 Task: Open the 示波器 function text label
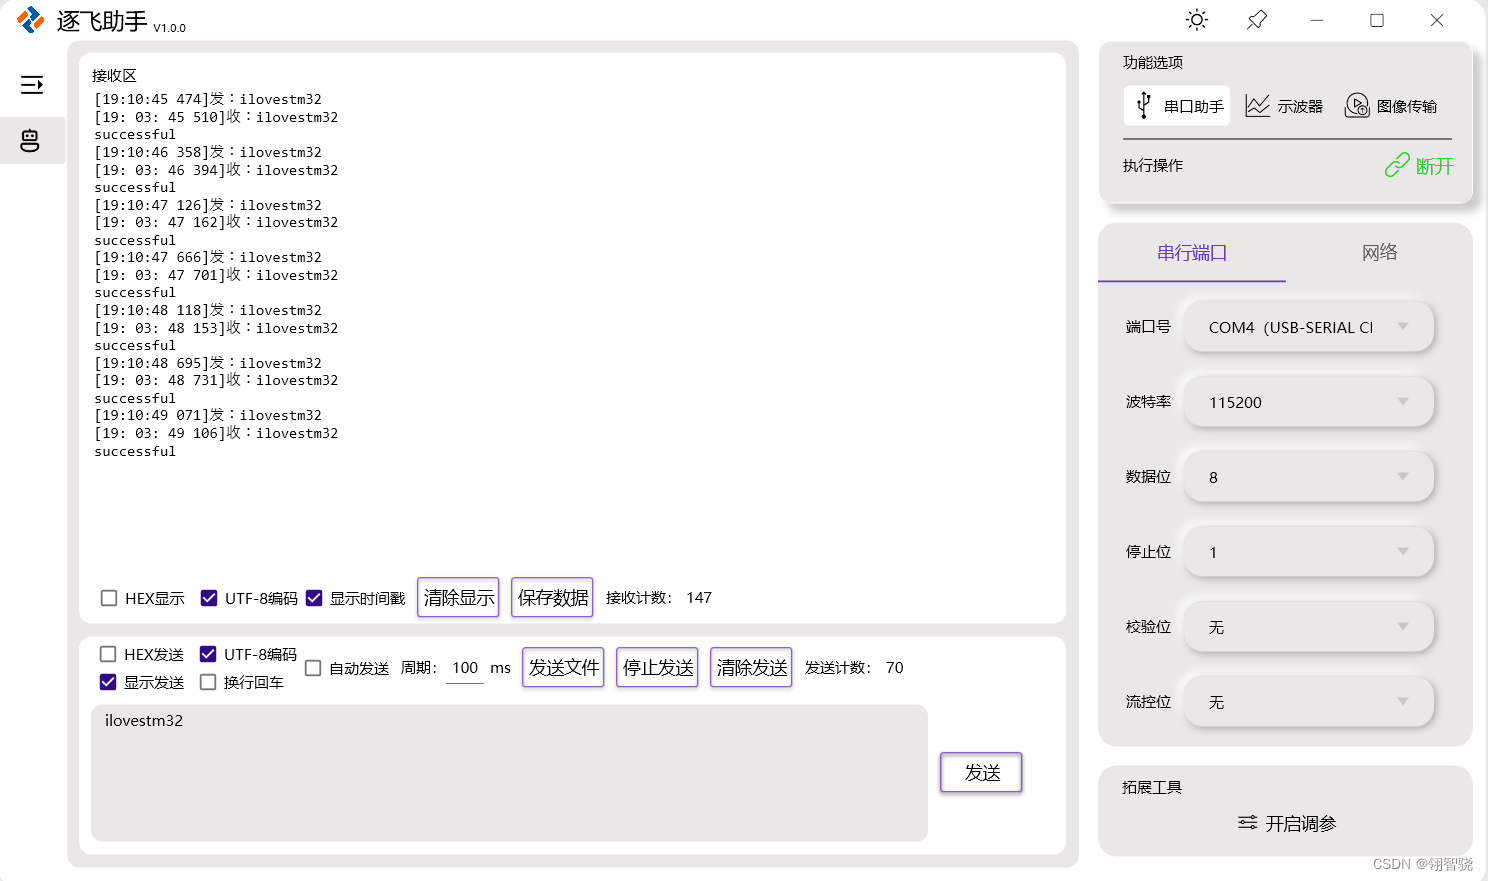pyautogui.click(x=1300, y=106)
